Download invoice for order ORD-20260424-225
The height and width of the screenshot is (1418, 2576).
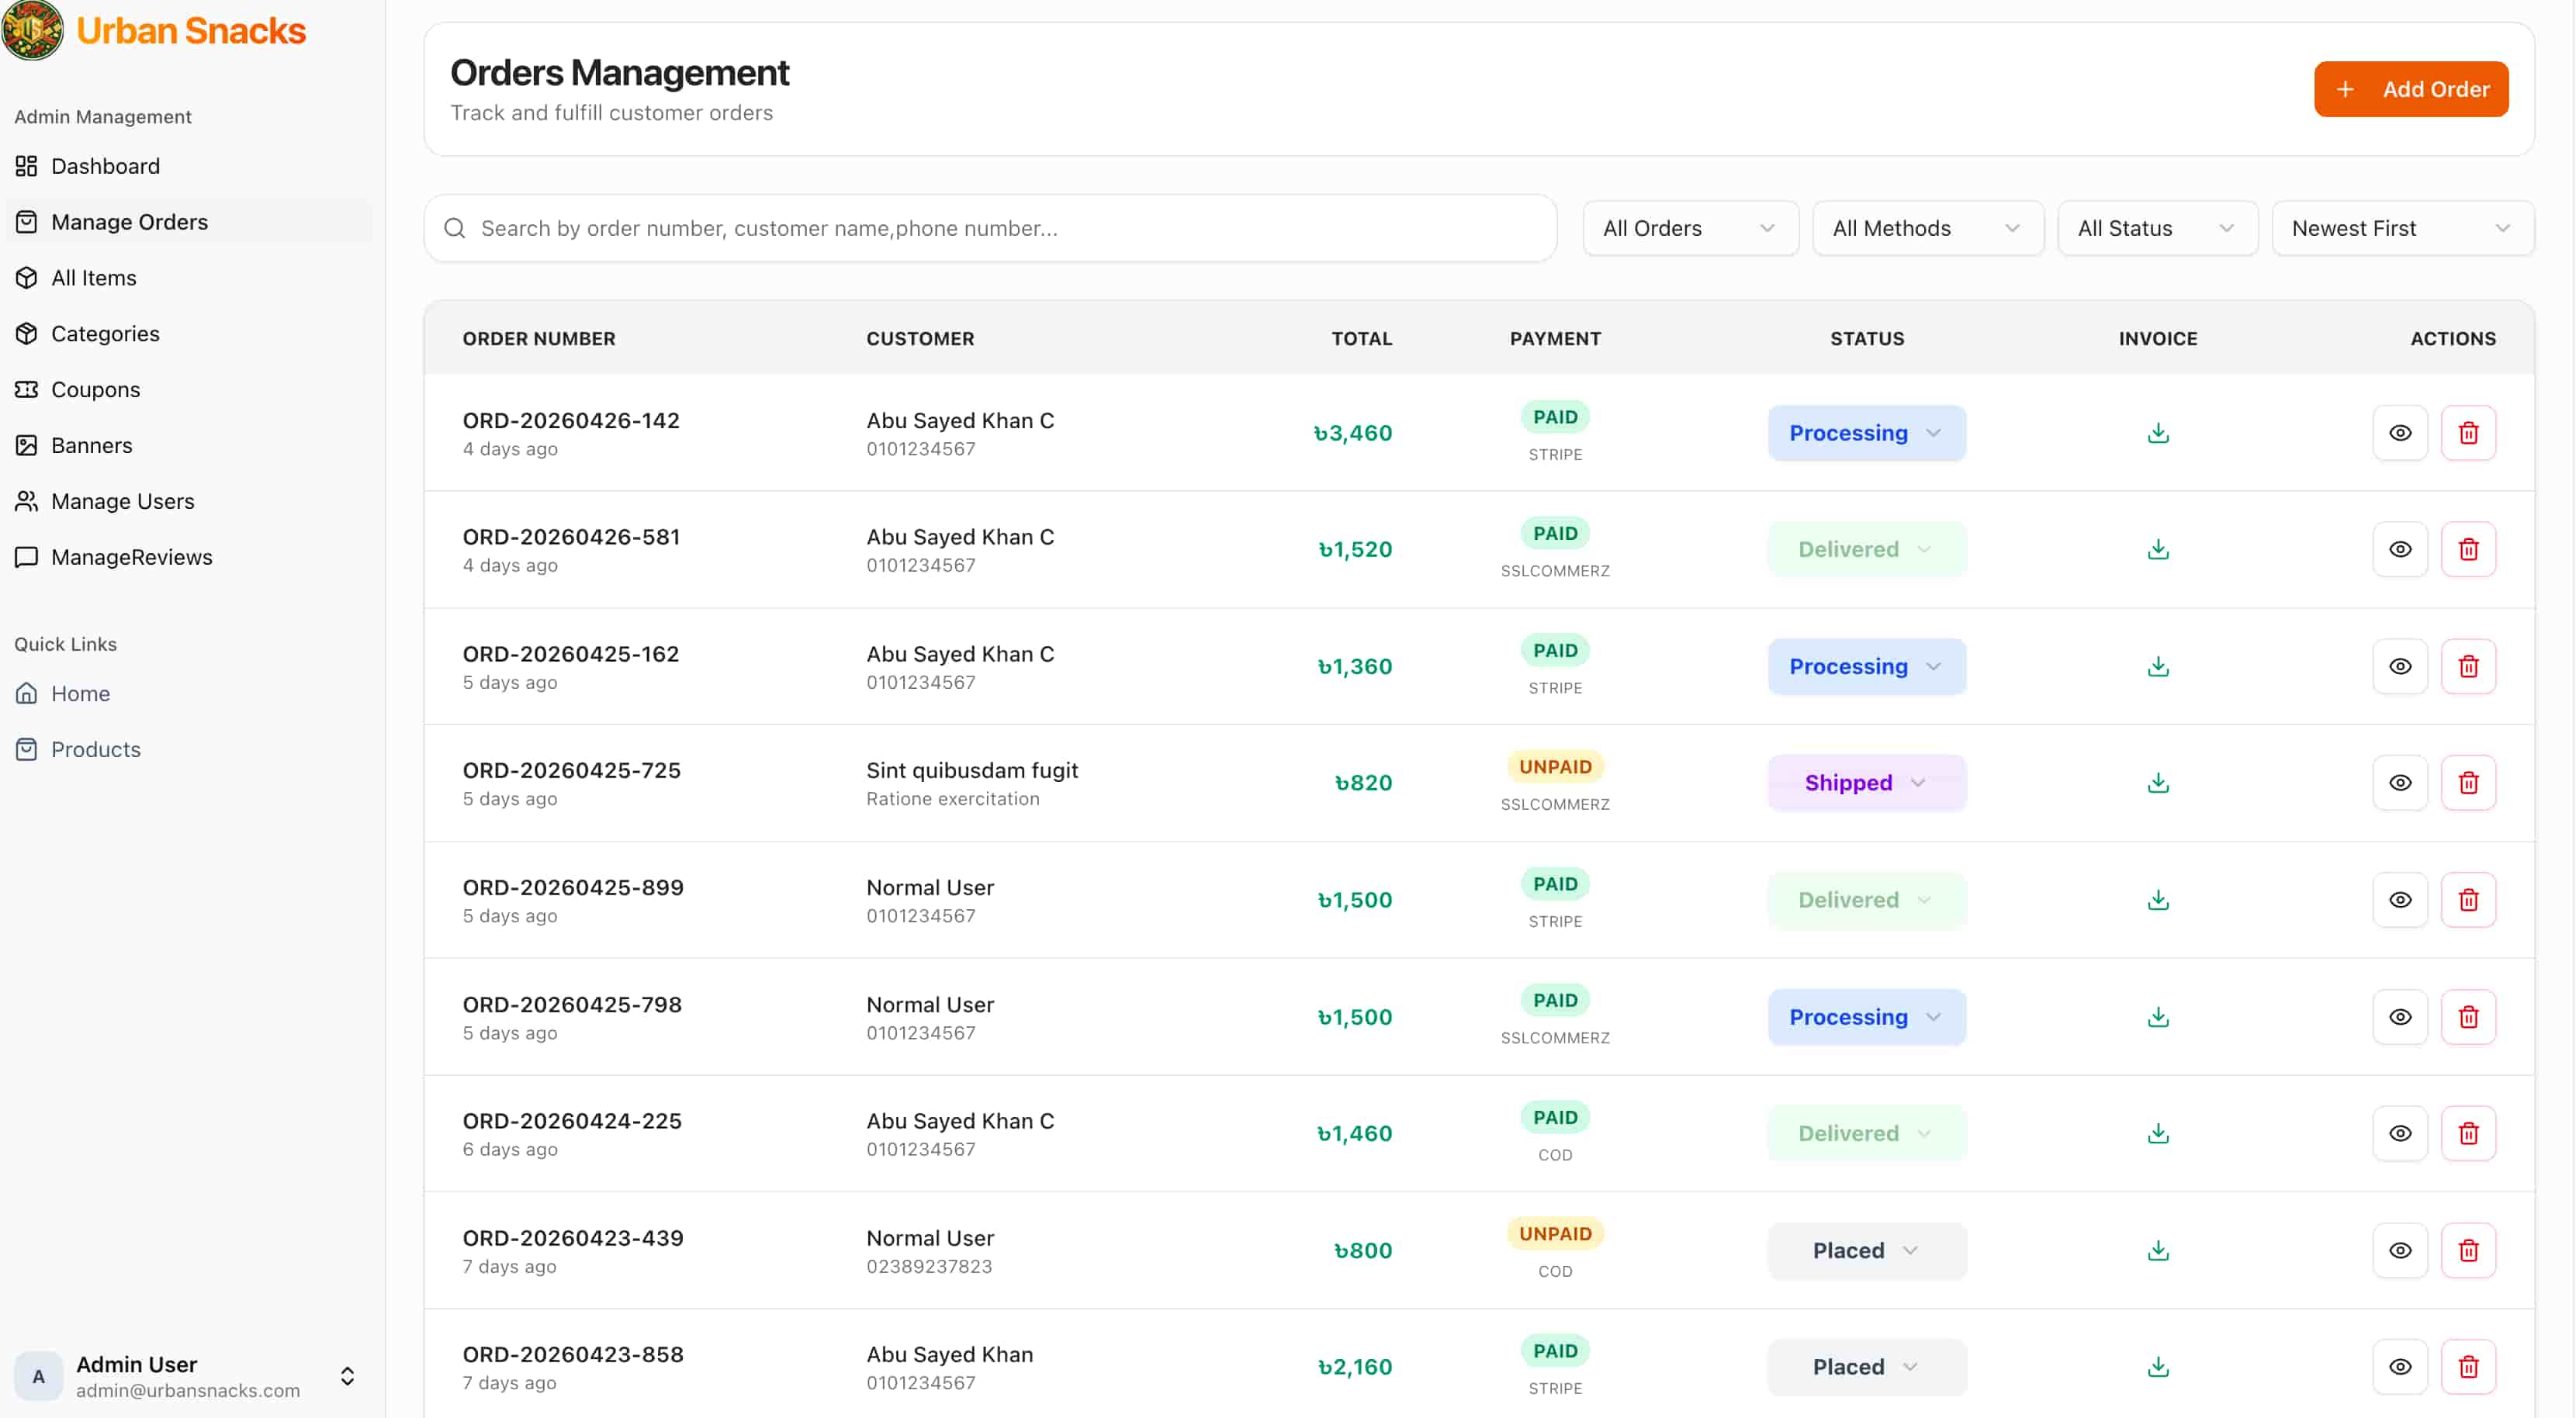pos(2158,1133)
